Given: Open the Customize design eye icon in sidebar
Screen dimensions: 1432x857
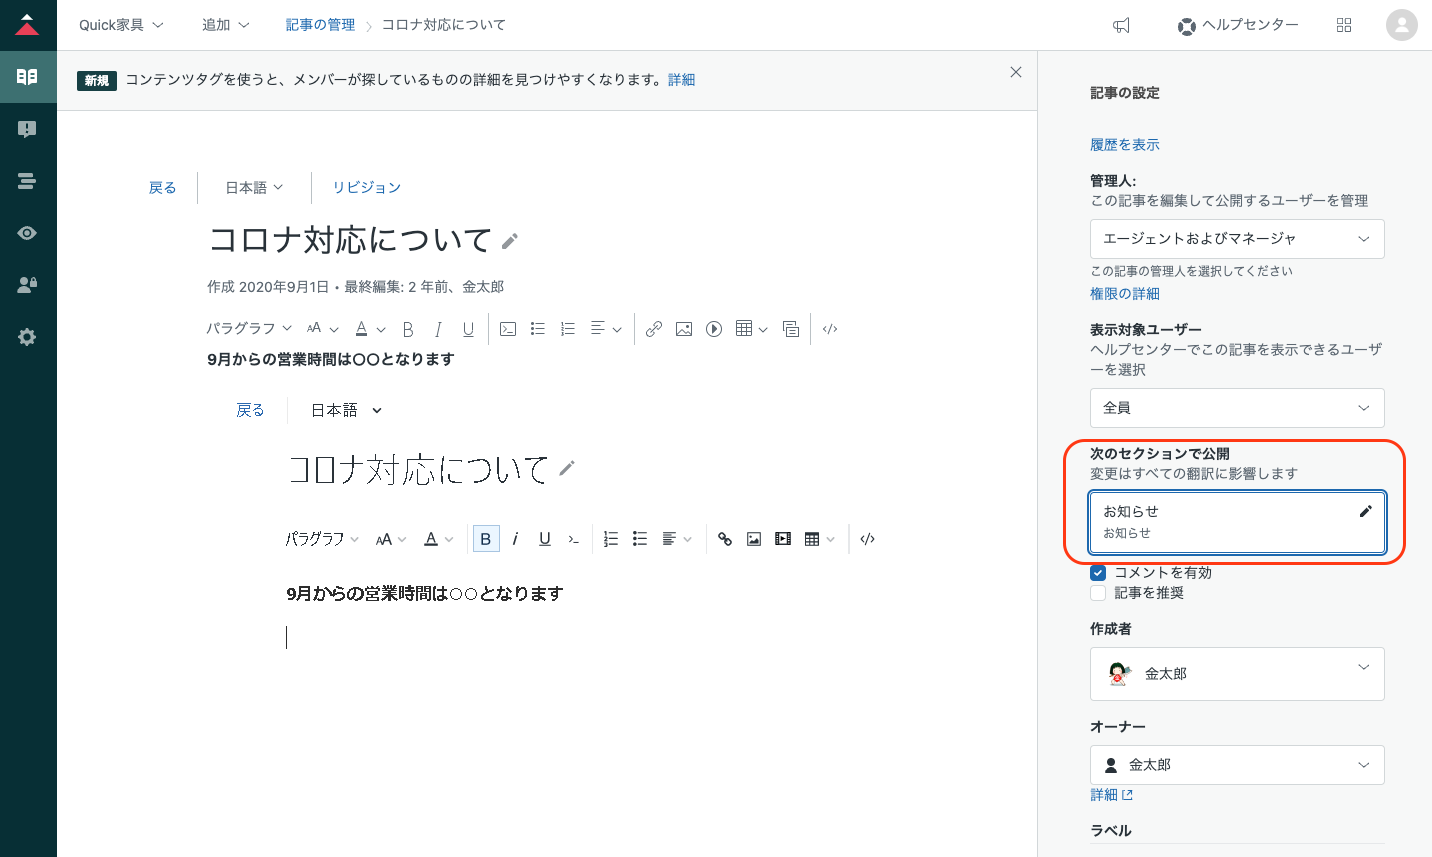Looking at the screenshot, I should [28, 233].
